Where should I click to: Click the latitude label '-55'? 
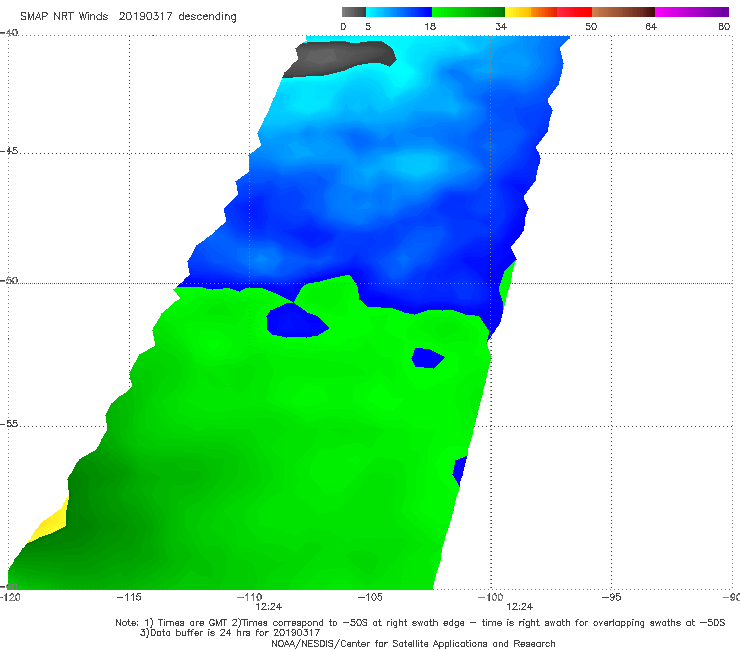click(x=9, y=424)
